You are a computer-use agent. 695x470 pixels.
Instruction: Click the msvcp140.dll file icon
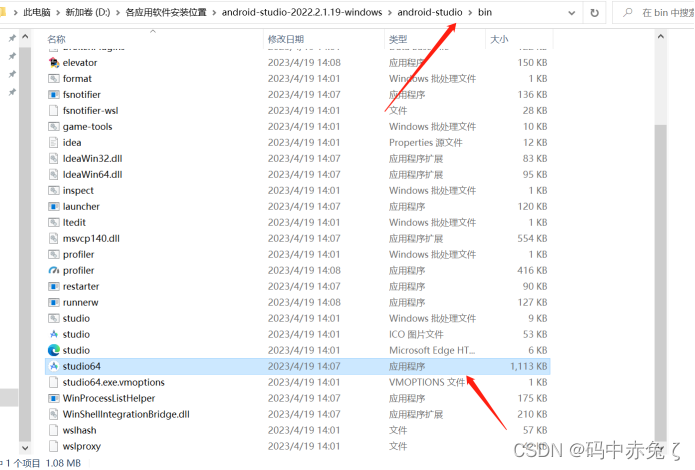coord(54,238)
